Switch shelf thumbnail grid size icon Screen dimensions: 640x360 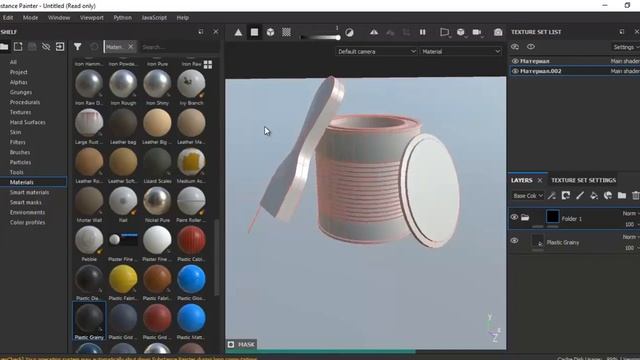[208, 64]
